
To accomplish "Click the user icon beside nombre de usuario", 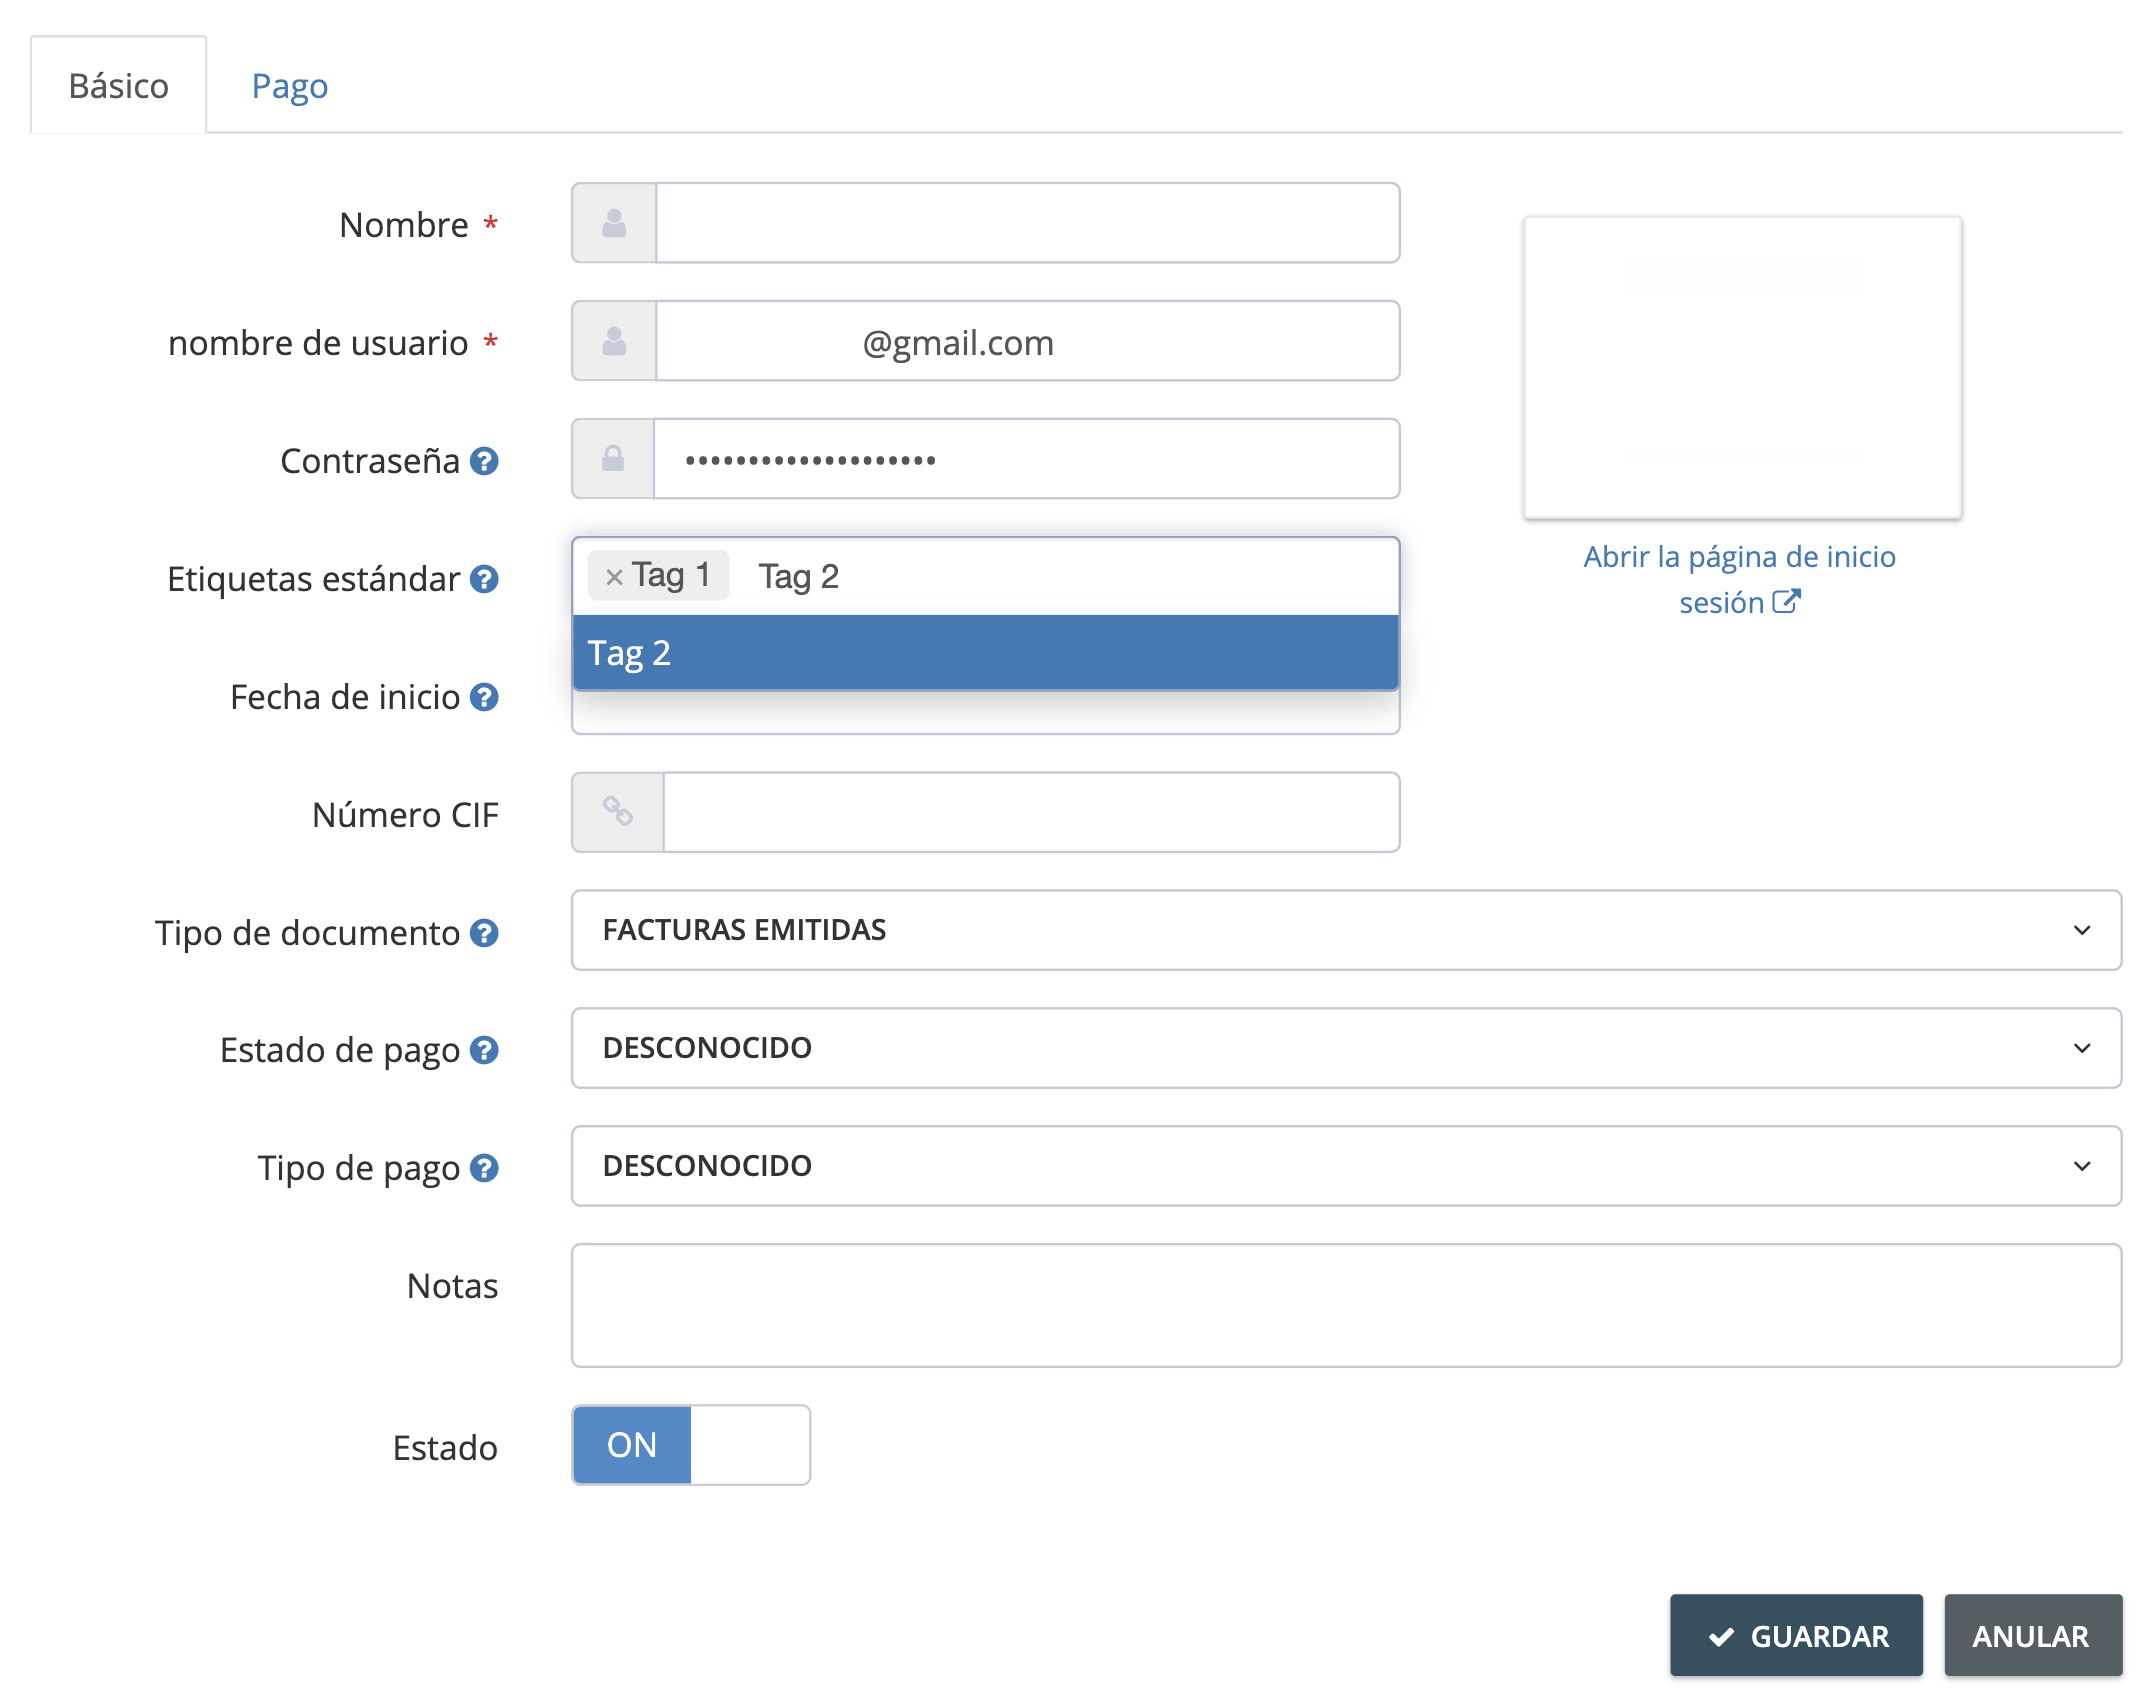I will point(614,341).
